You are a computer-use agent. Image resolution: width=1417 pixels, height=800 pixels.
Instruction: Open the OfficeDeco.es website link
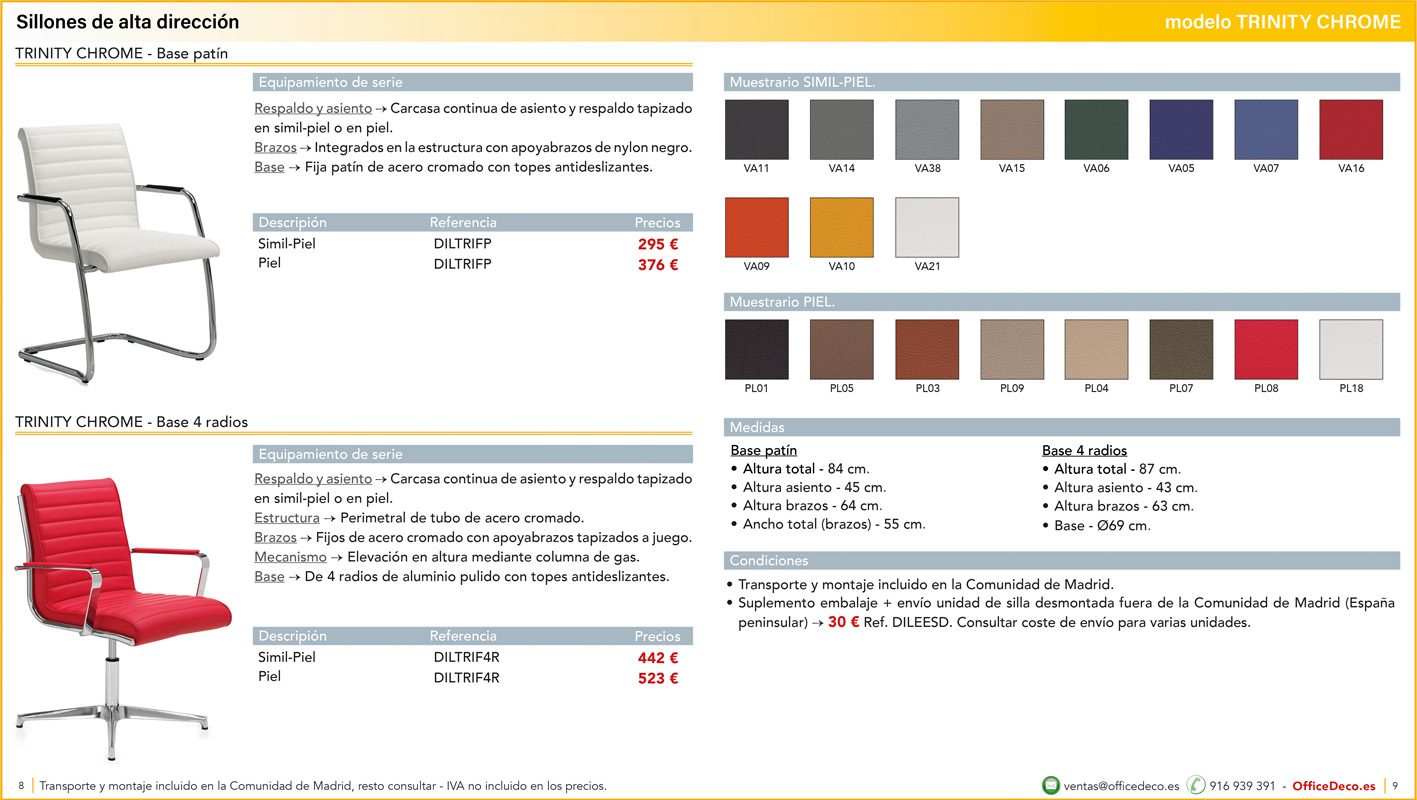tap(1333, 786)
